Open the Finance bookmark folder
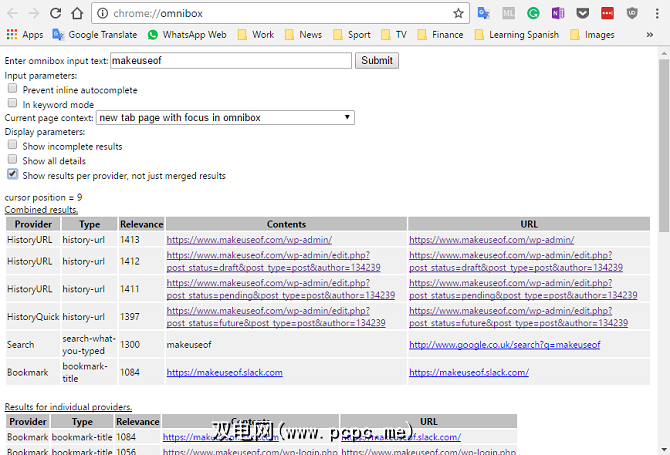This screenshot has width=670, height=455. point(440,35)
